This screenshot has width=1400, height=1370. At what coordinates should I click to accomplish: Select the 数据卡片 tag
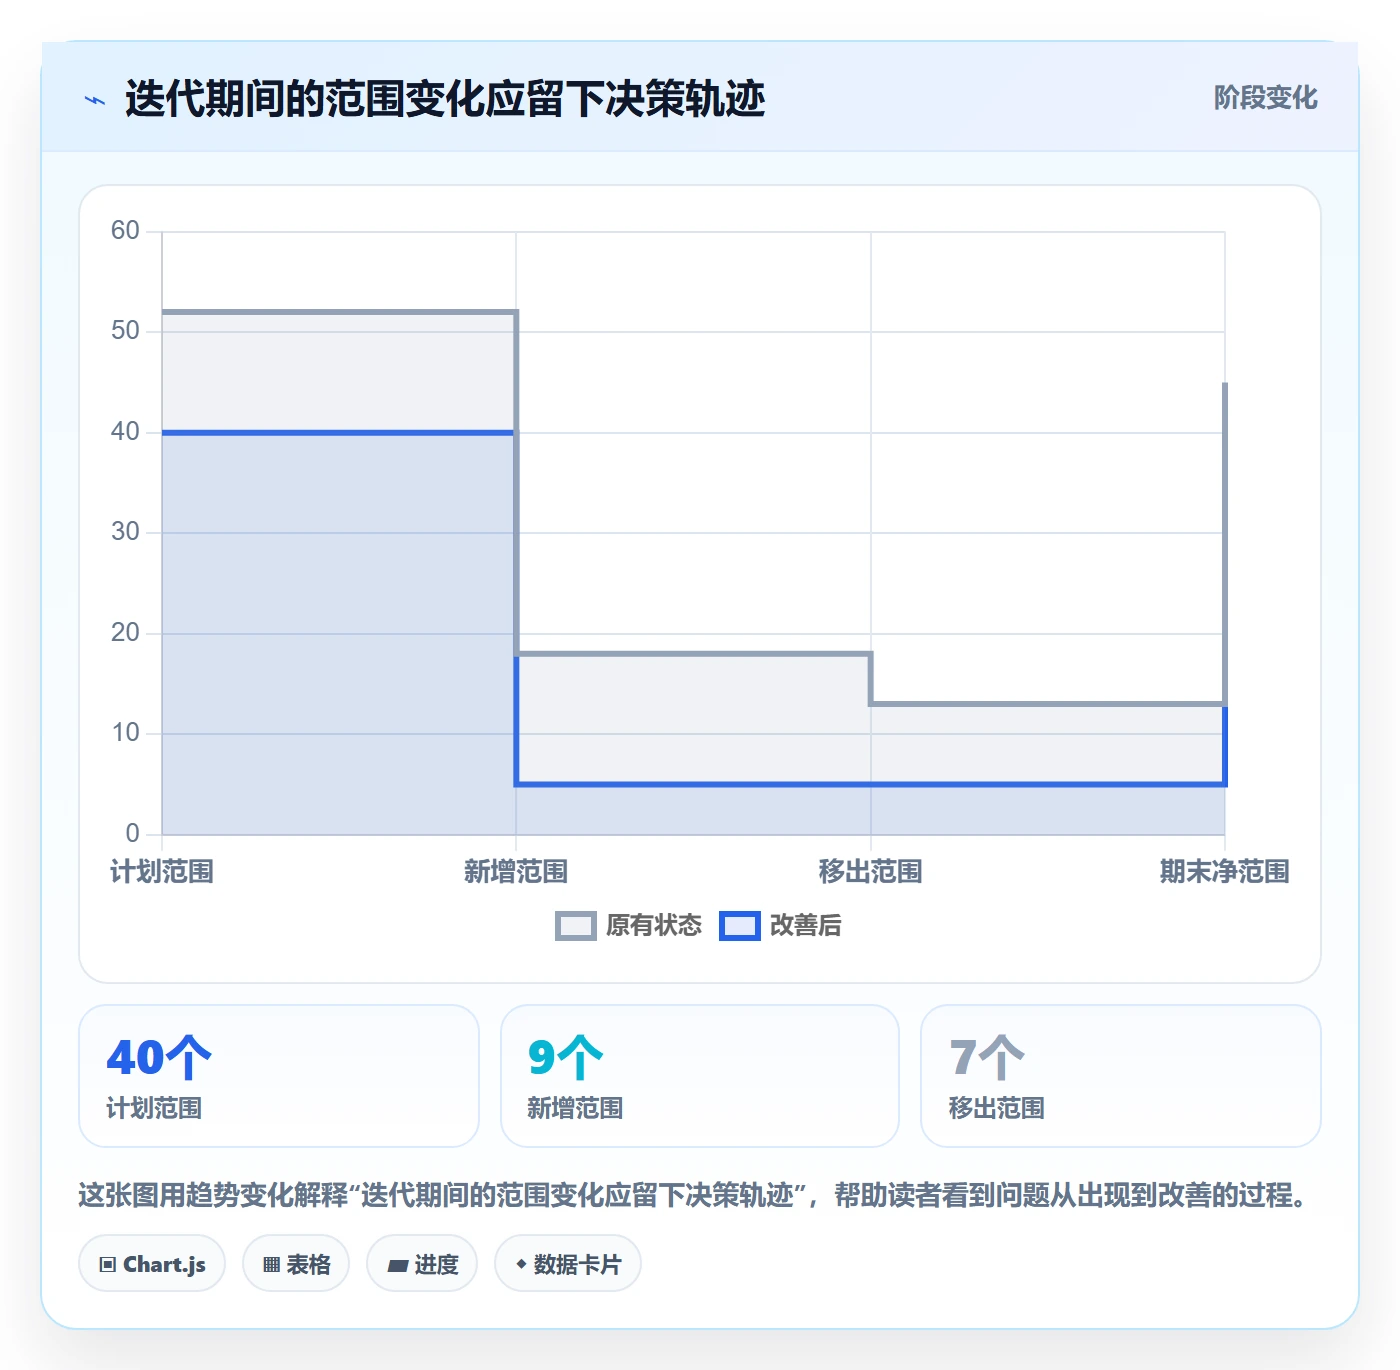(x=568, y=1264)
